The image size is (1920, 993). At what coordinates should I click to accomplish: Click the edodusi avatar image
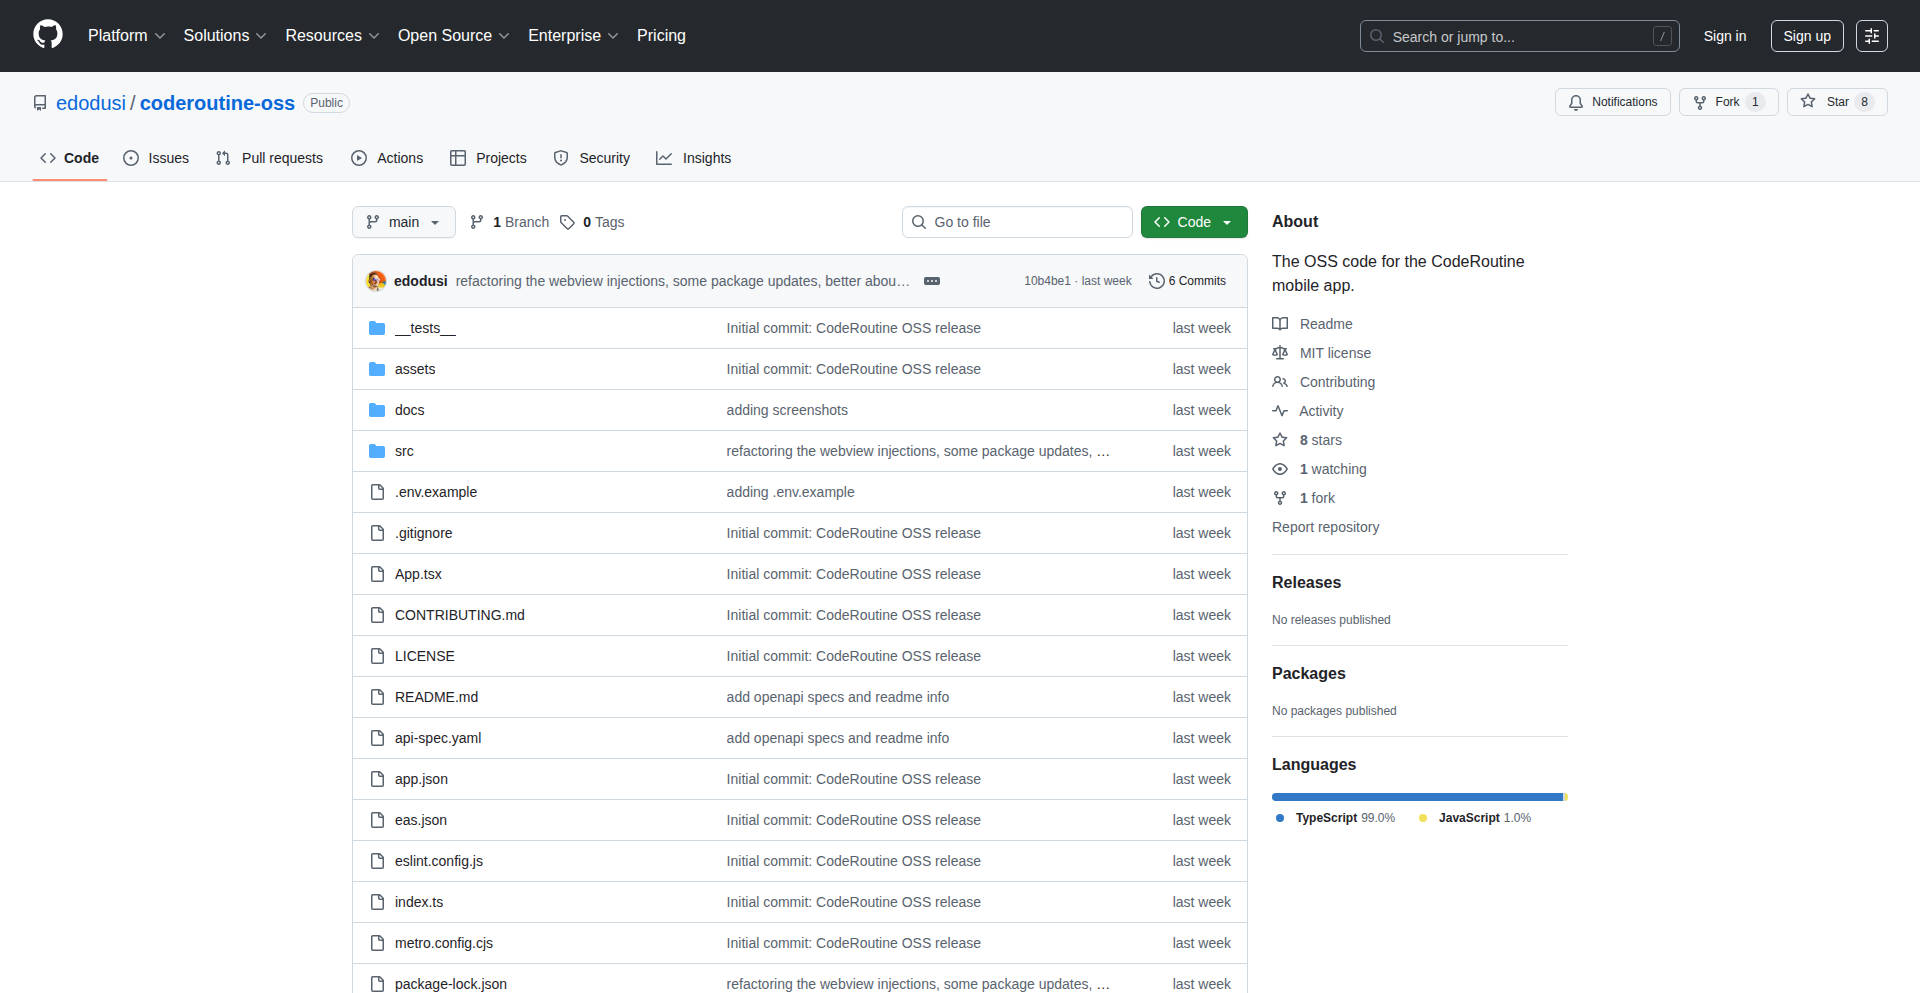377,281
